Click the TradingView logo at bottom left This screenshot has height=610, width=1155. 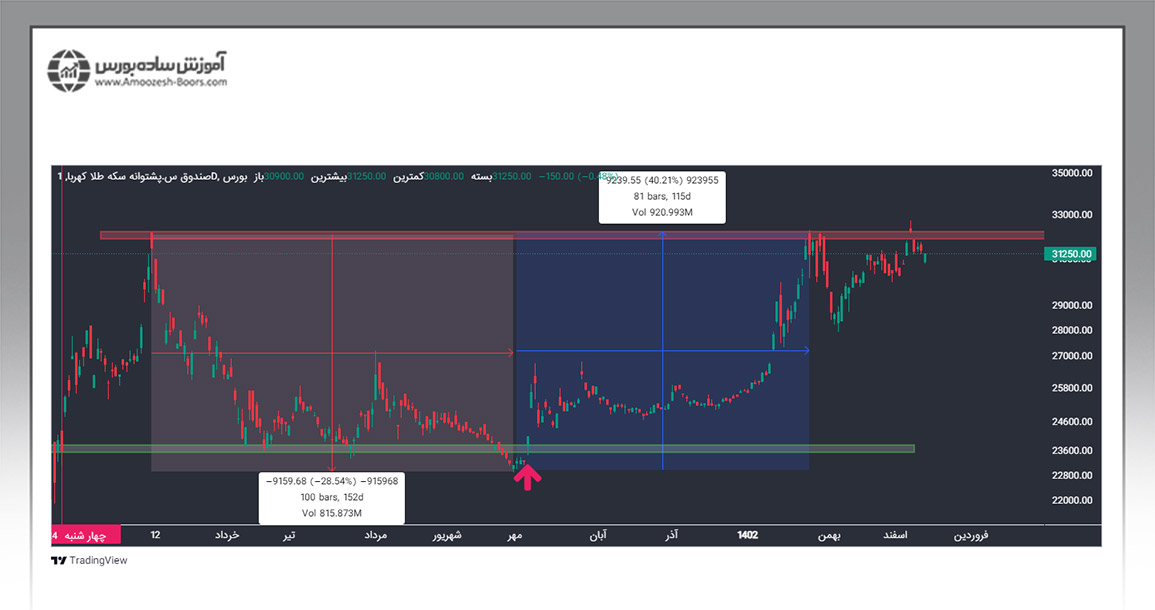click(89, 561)
